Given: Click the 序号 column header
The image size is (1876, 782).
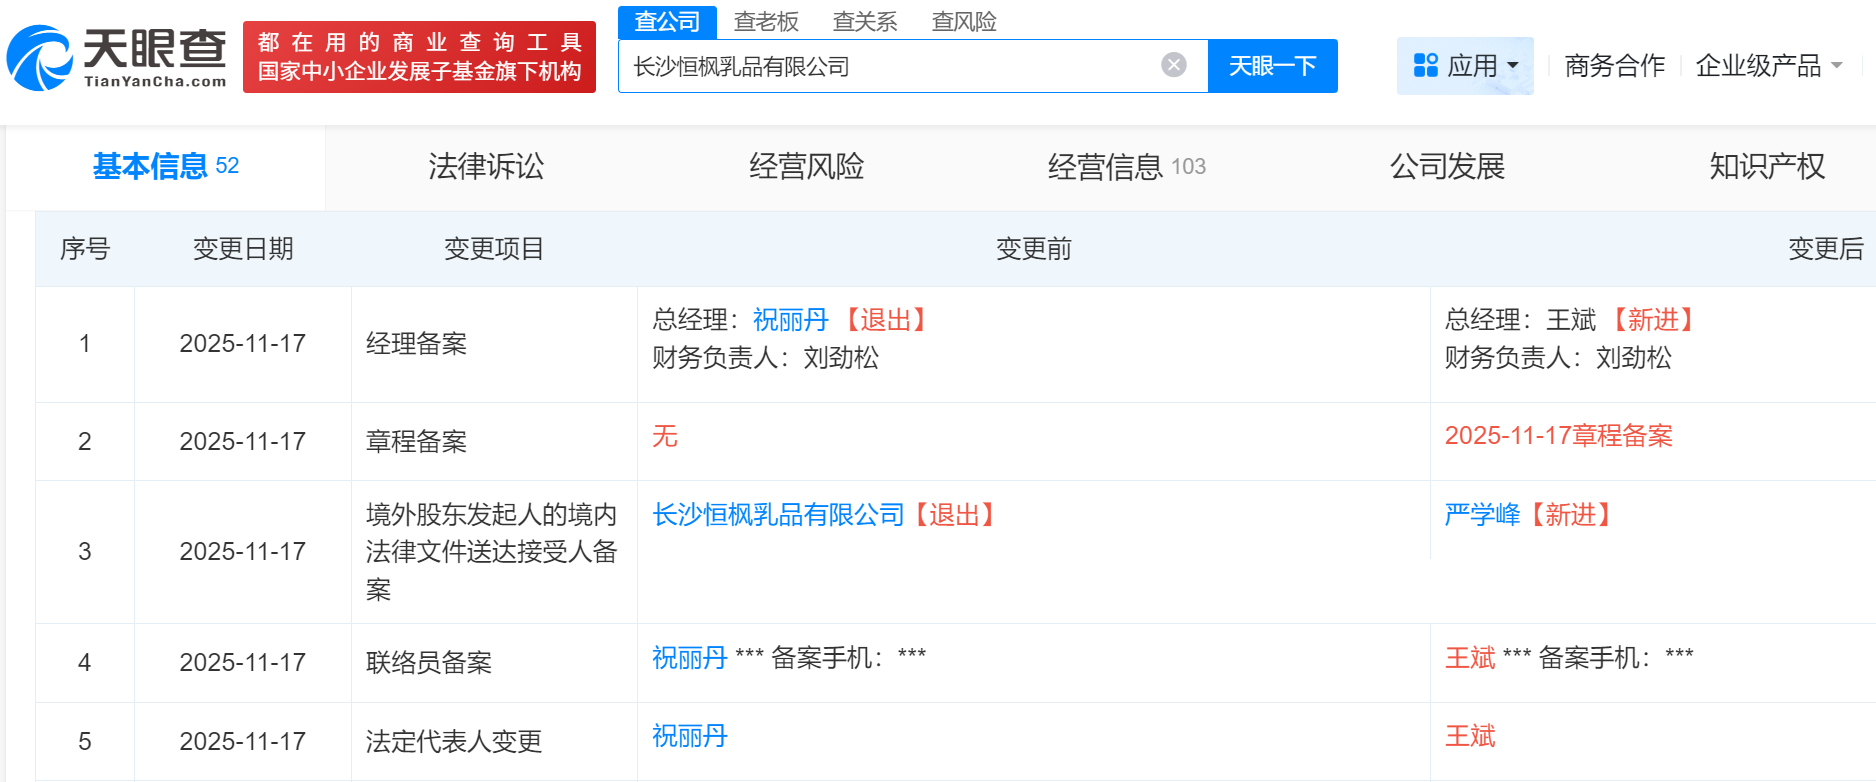Looking at the screenshot, I should click(x=85, y=249).
